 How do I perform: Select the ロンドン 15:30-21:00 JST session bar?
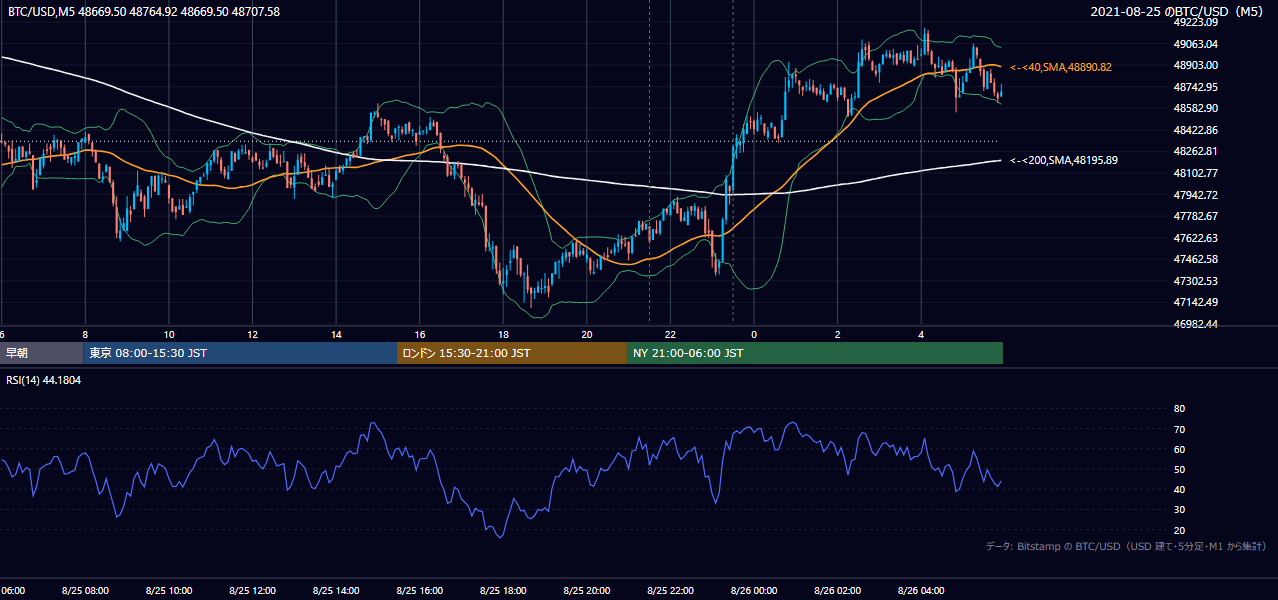[x=512, y=353]
